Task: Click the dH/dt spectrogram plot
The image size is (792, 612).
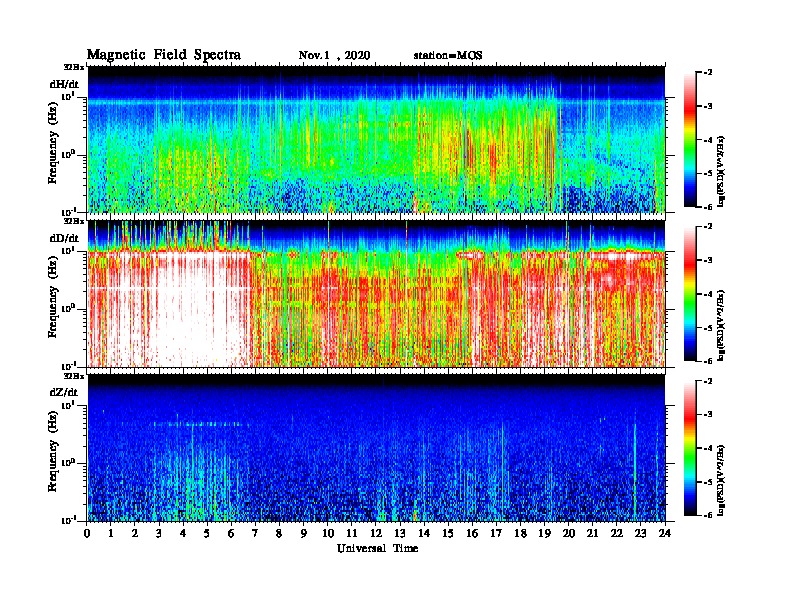Action: click(377, 139)
